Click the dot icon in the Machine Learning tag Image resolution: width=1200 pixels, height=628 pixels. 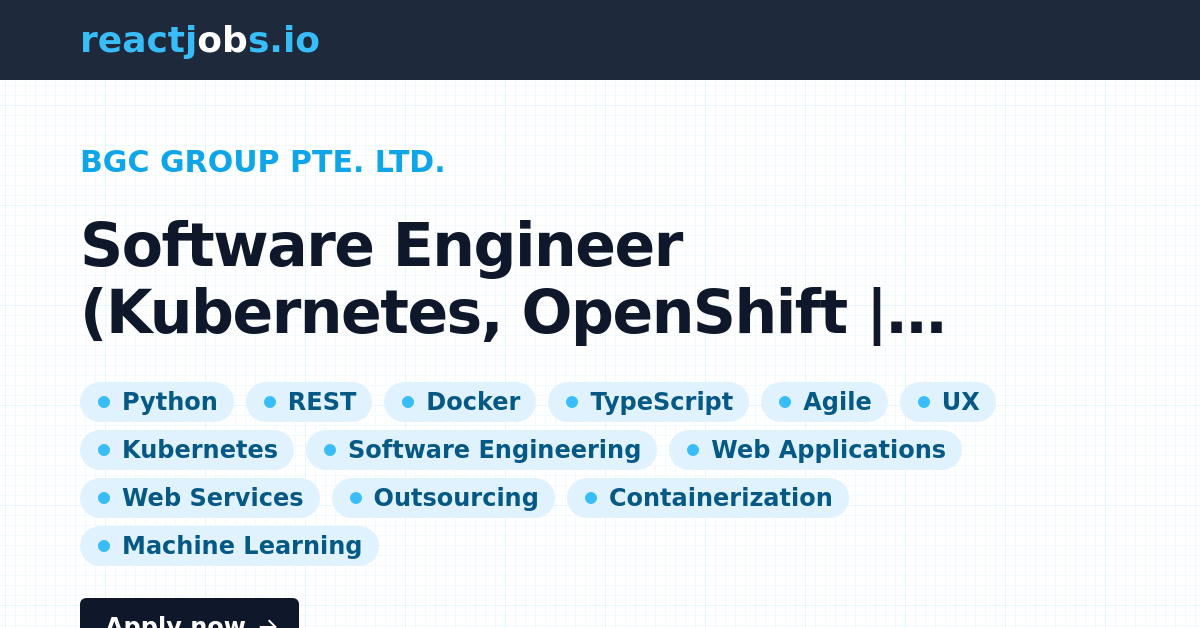click(104, 545)
